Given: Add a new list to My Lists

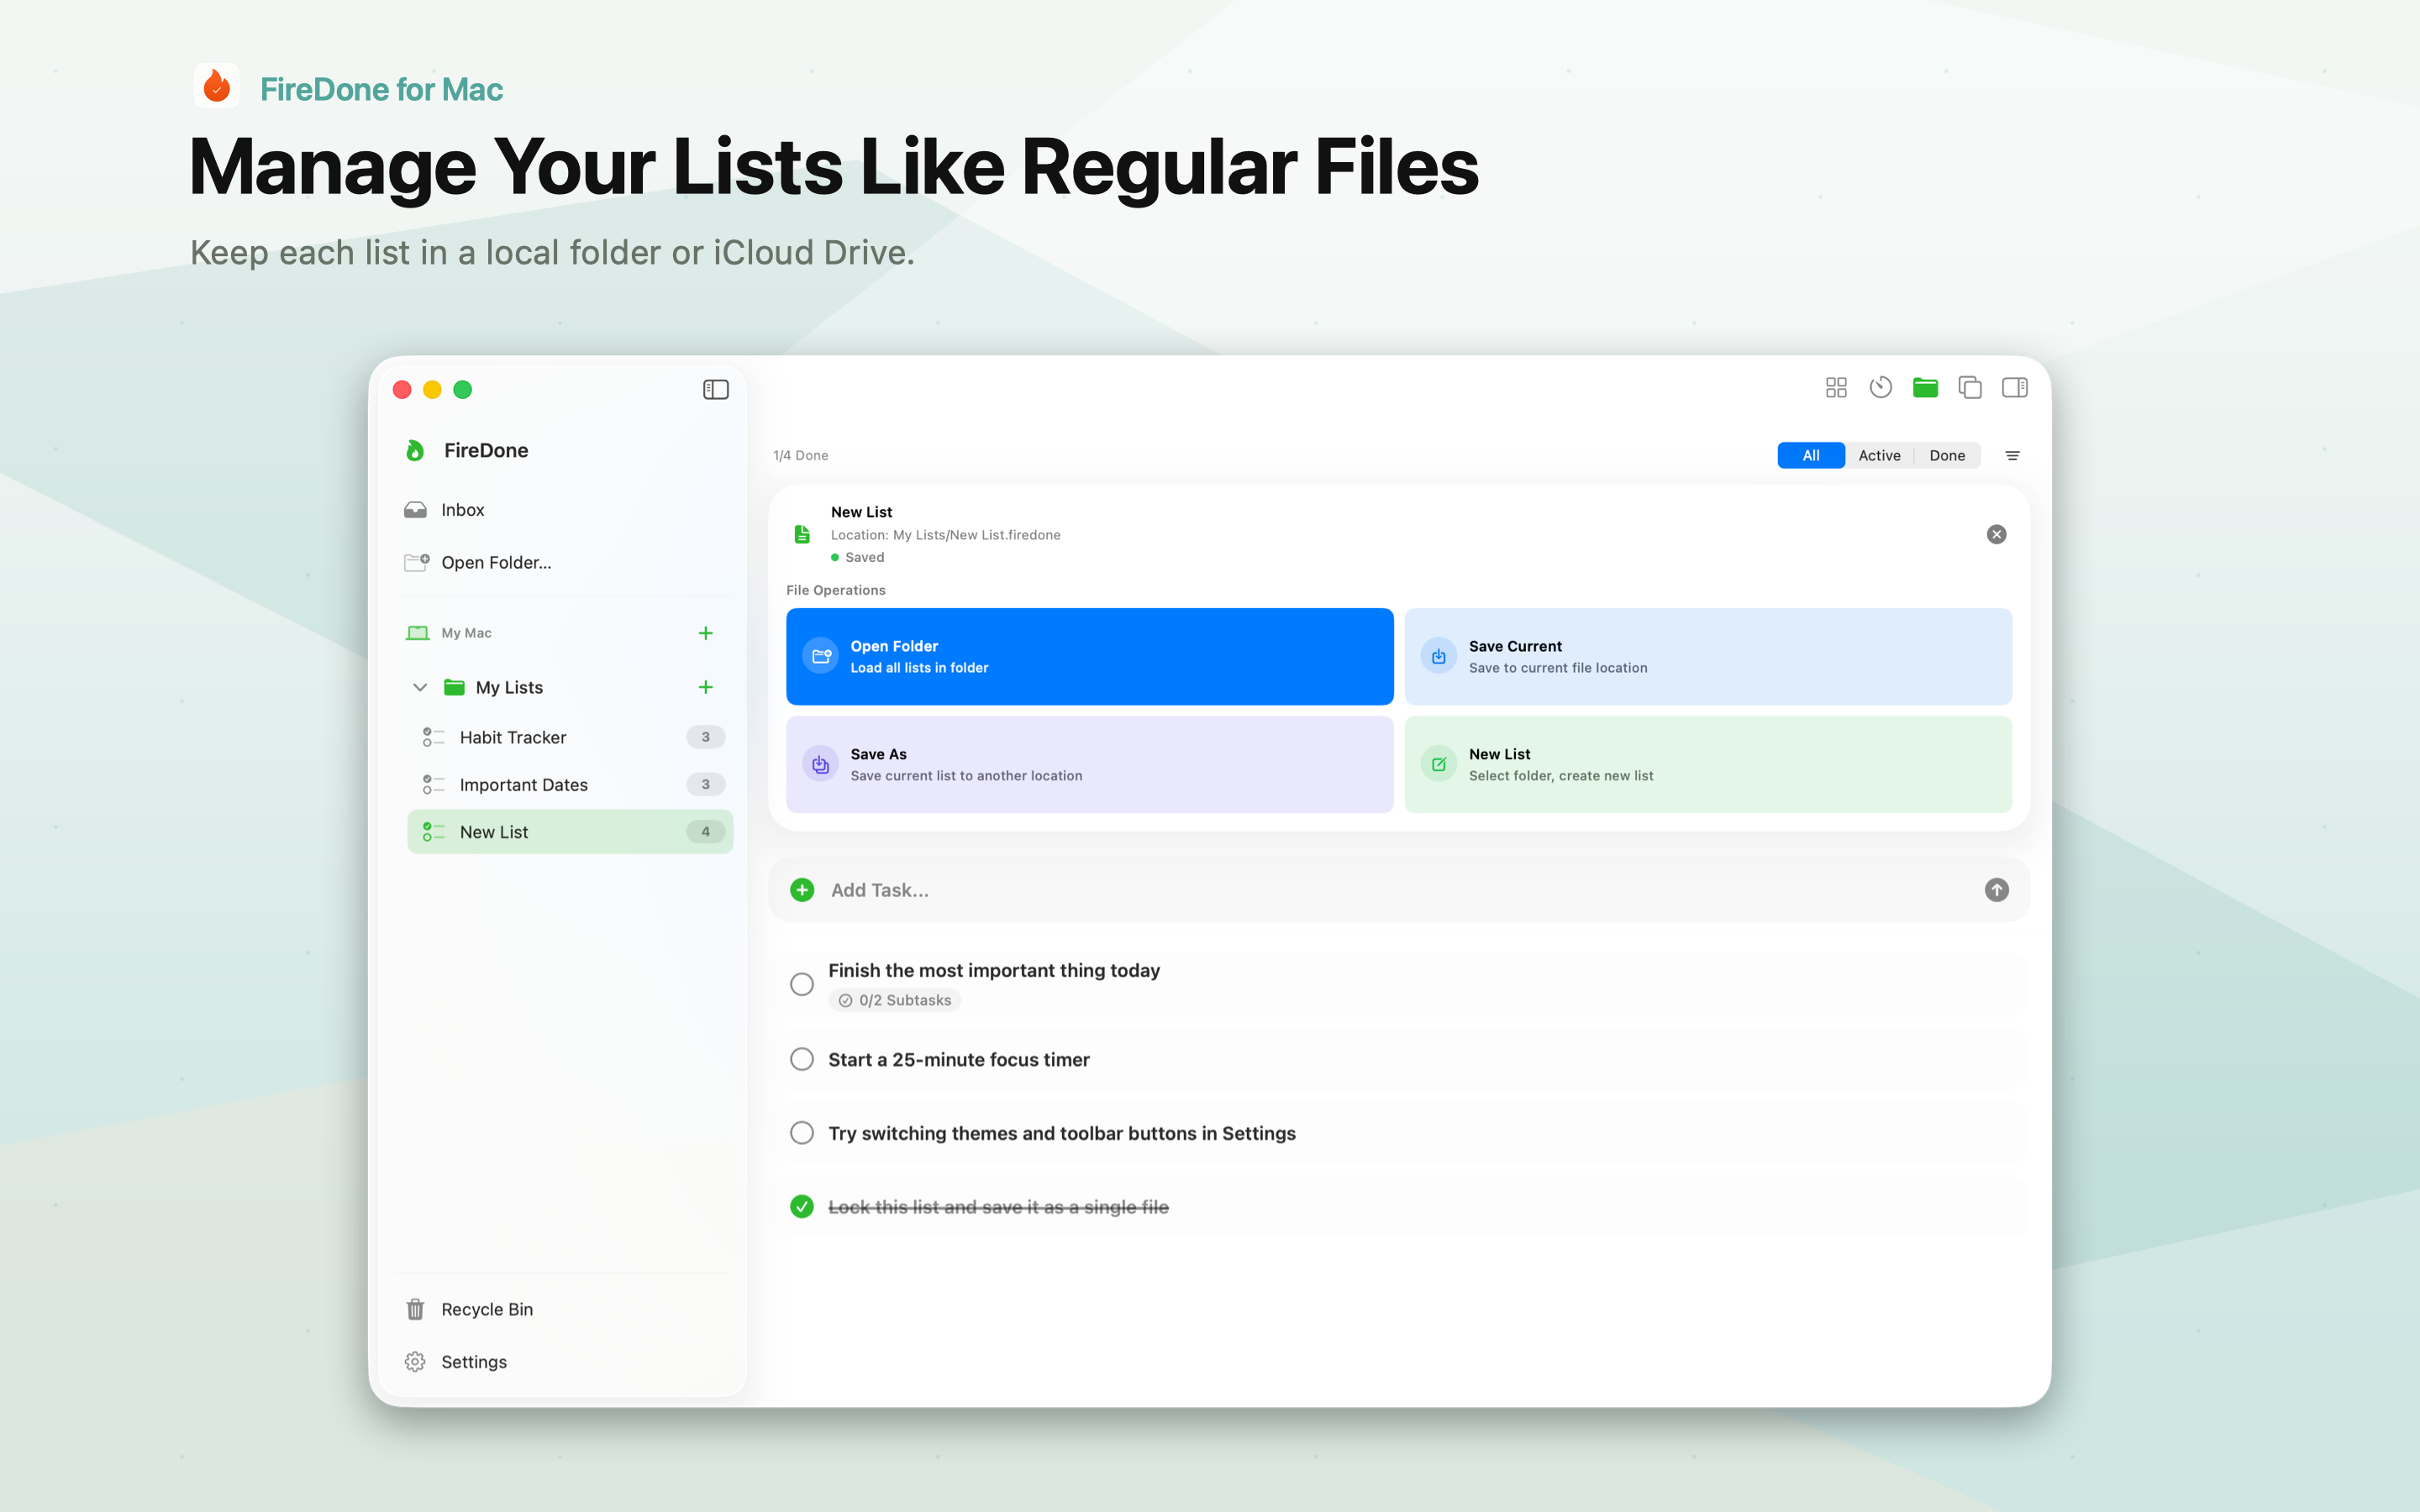Looking at the screenshot, I should pyautogui.click(x=706, y=687).
